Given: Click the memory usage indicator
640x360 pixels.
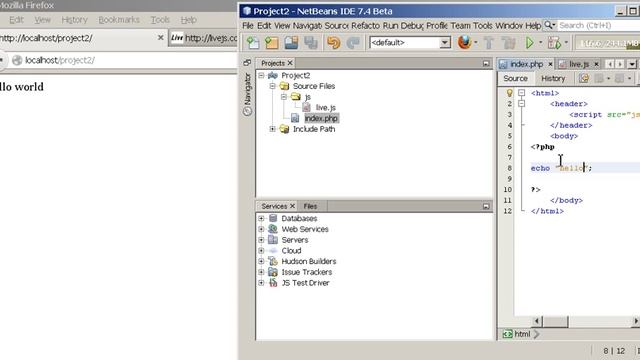Looking at the screenshot, I should [x=608, y=42].
